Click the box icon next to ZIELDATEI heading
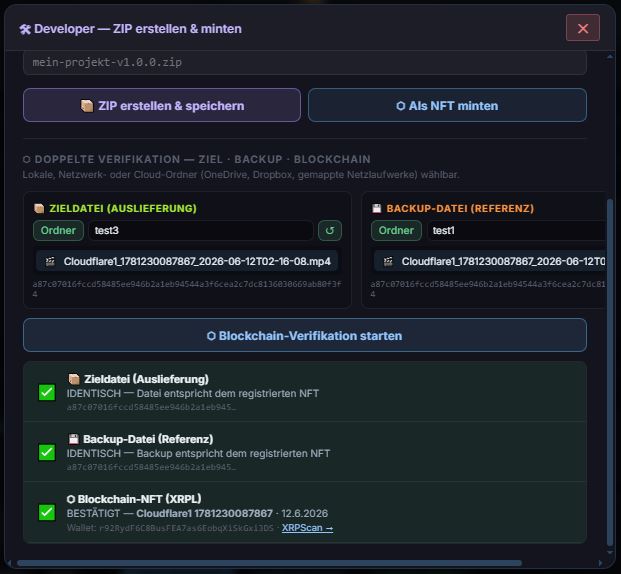 (x=39, y=208)
